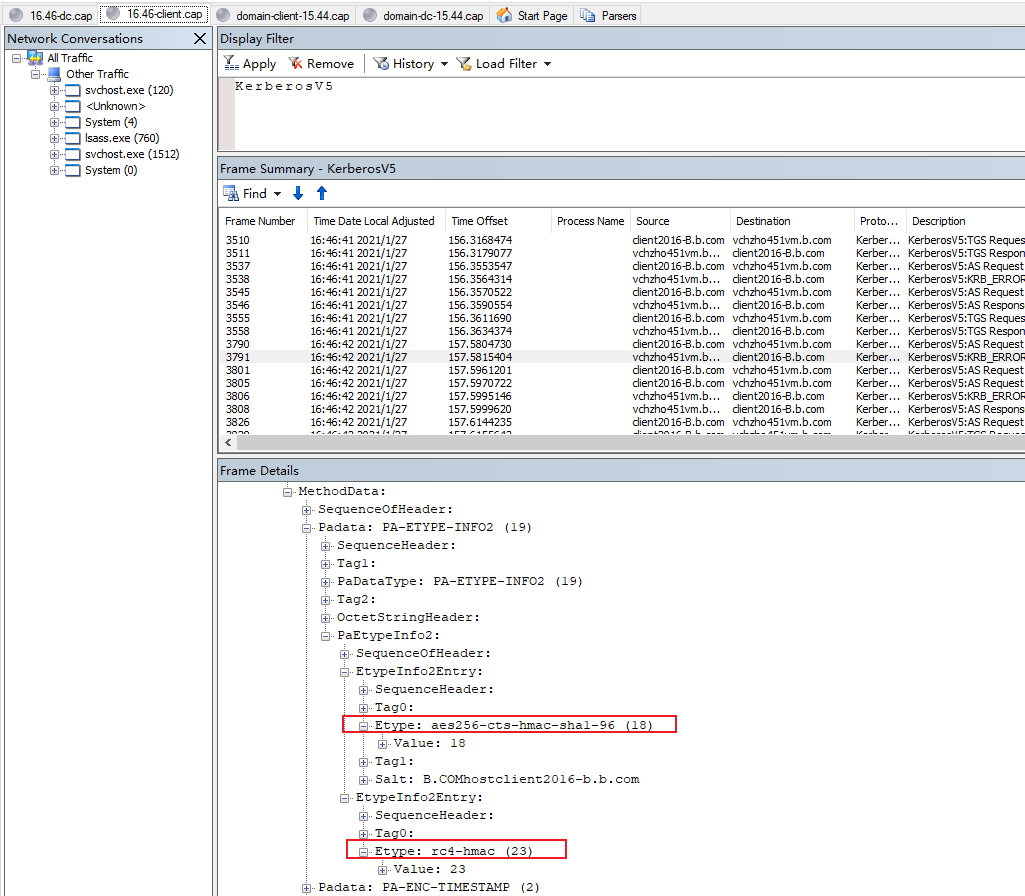Expand Salt: B.COMhostclient2016-b.b.com node
The image size is (1025, 896).
tap(363, 780)
